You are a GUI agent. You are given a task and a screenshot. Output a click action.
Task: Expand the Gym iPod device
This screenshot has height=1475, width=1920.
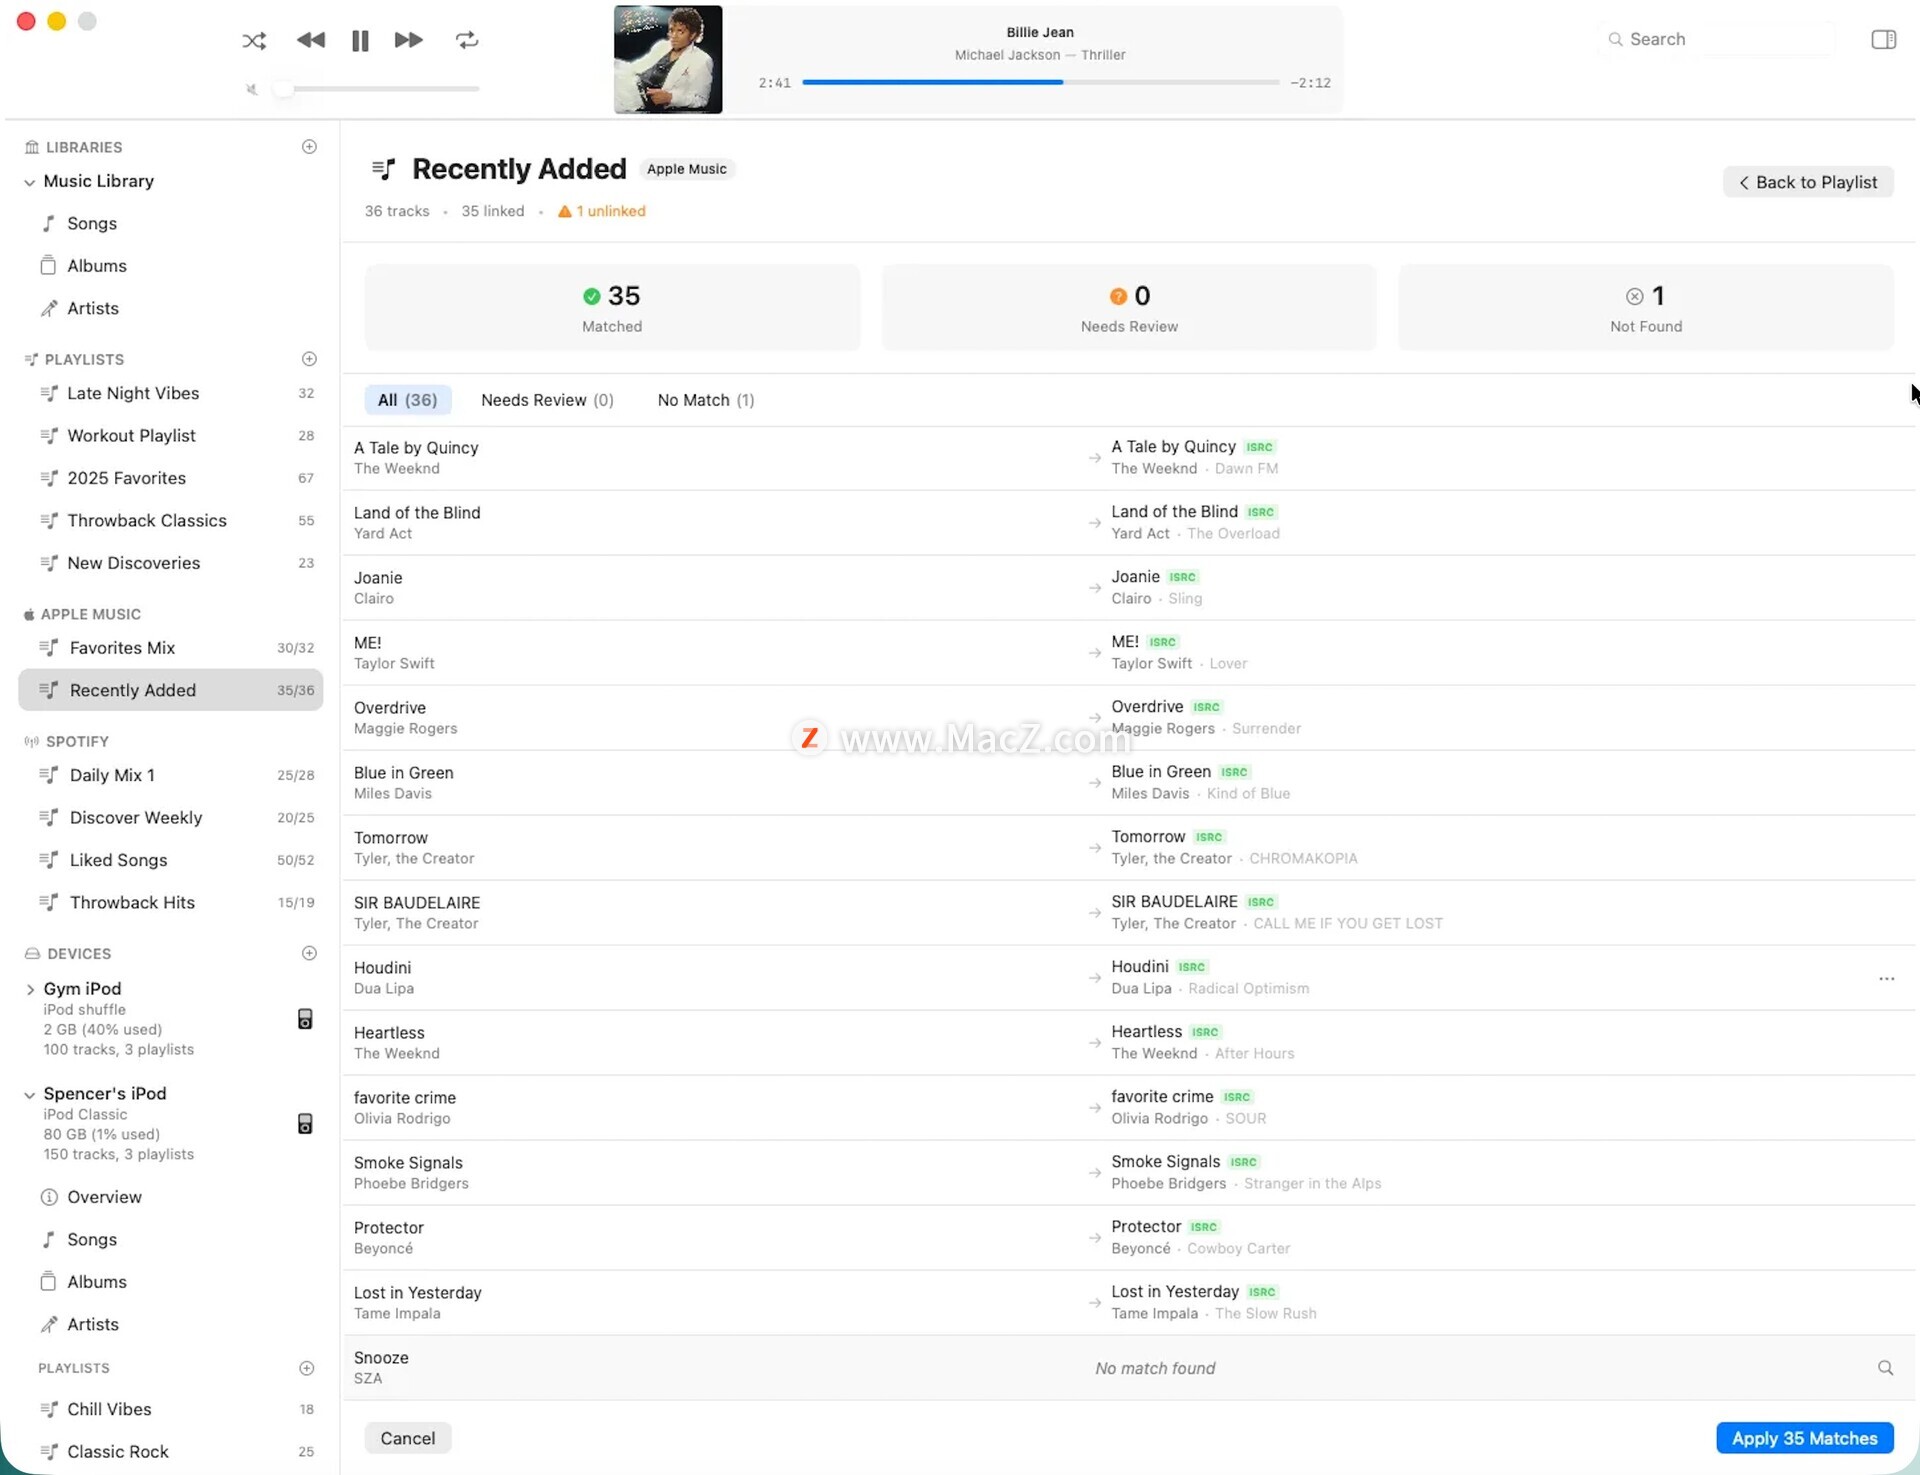30,990
